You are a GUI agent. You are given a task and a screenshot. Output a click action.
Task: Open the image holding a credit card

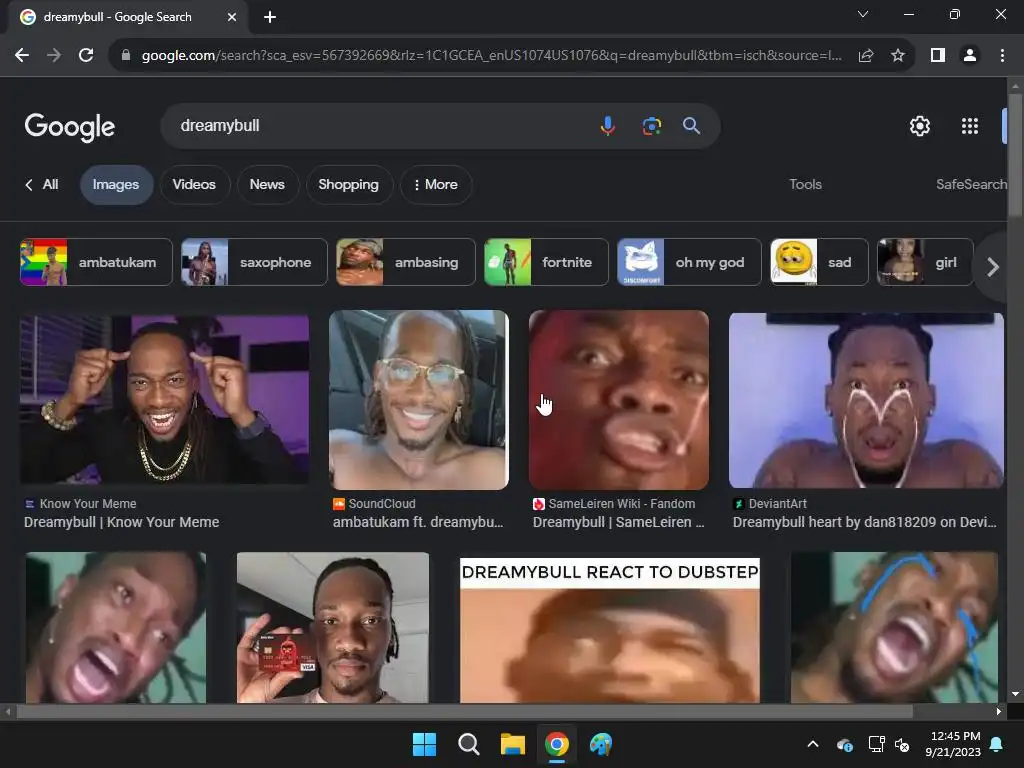click(x=332, y=628)
